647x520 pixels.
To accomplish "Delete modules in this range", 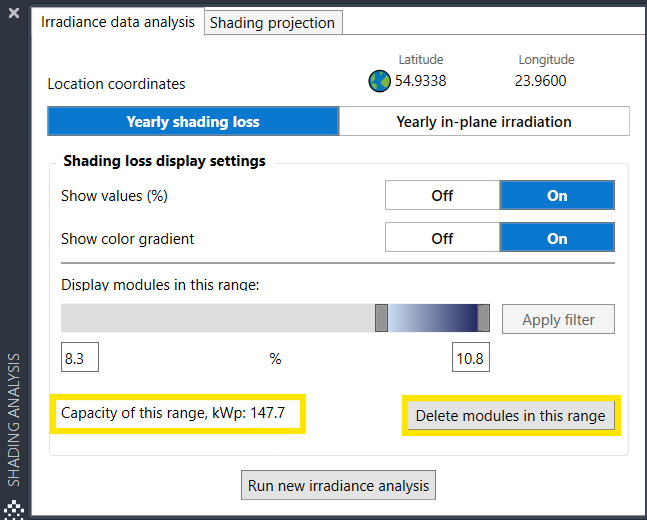I will click(x=511, y=416).
